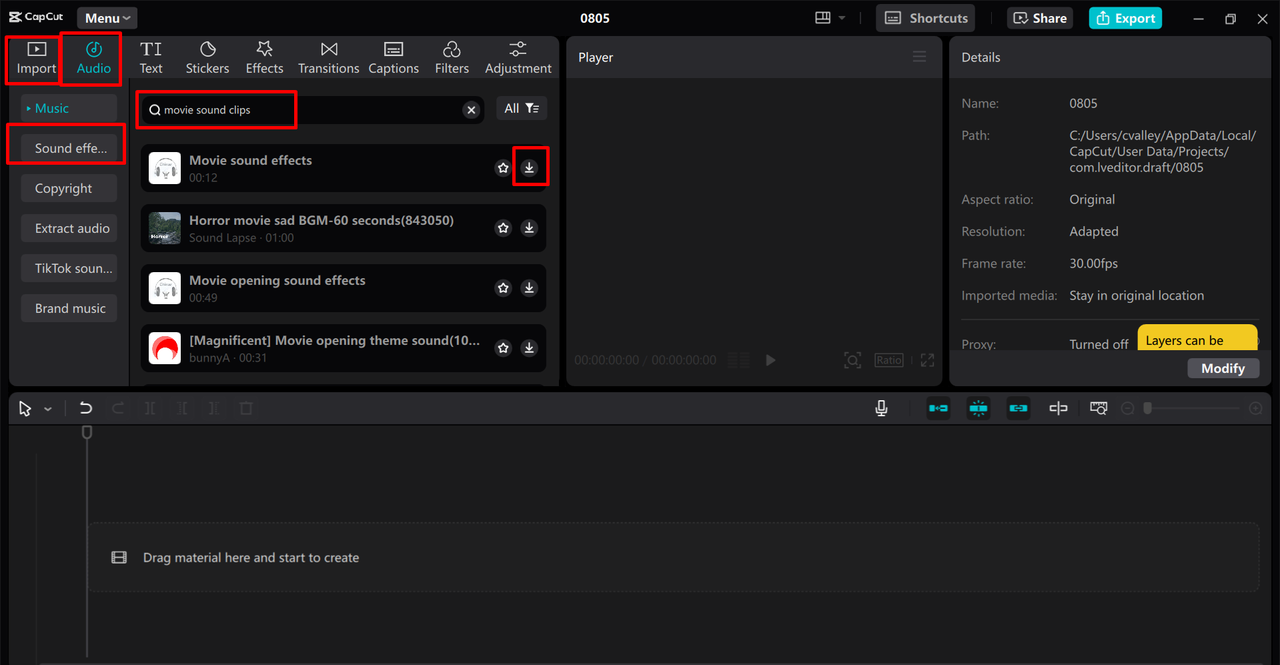Click the Split clip tool
This screenshot has width=1280, height=665.
pos(150,408)
